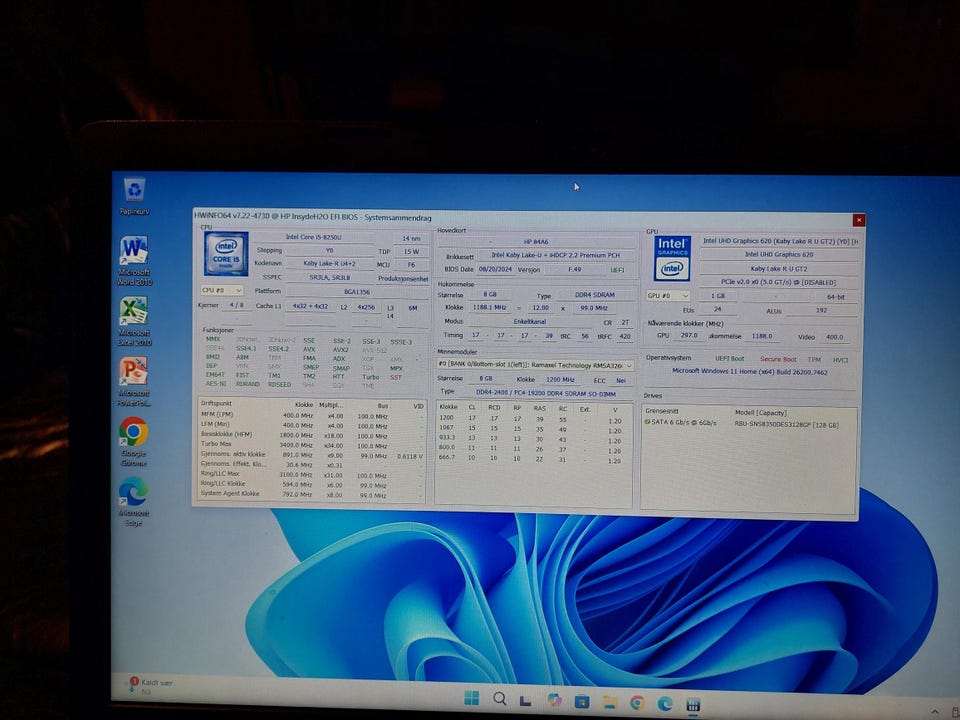Select the BIOS date 08/20/2024

(x=495, y=269)
